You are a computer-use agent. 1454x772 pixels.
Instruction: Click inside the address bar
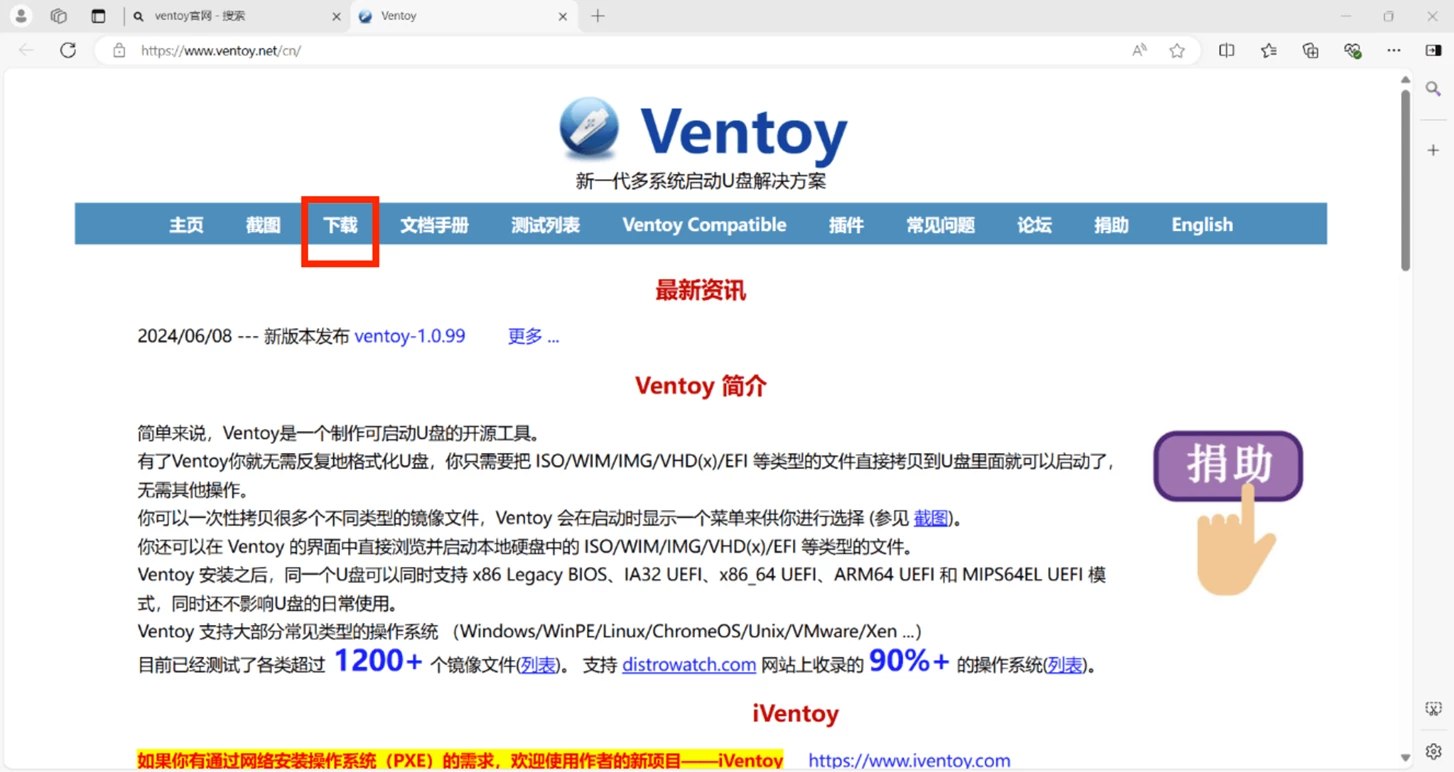(x=400, y=50)
